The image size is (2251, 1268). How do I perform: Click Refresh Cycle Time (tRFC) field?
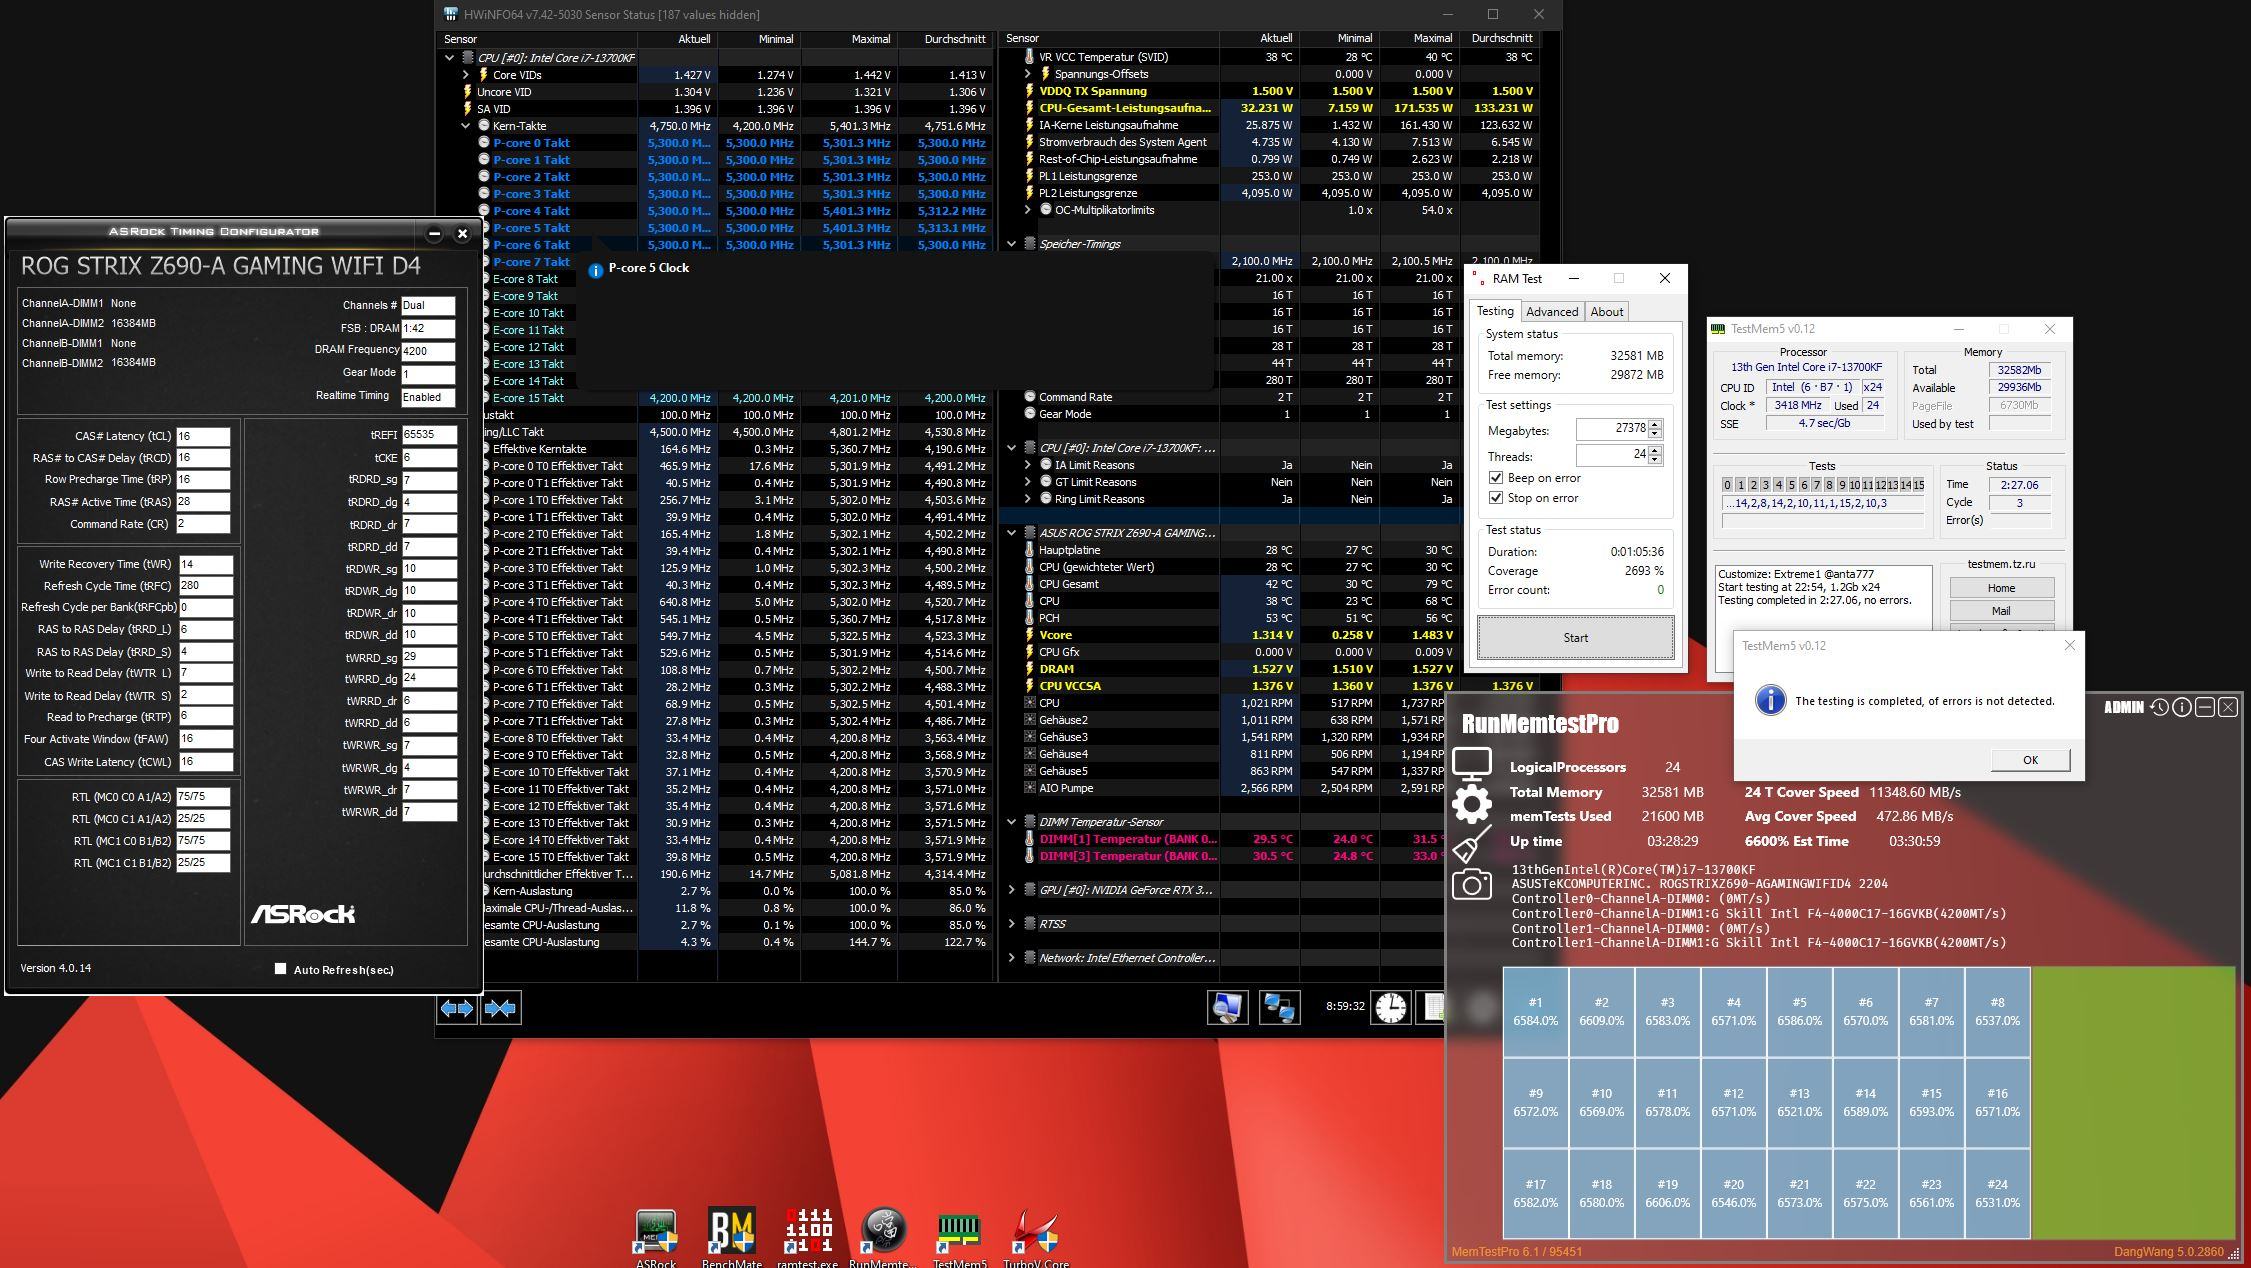tap(206, 586)
